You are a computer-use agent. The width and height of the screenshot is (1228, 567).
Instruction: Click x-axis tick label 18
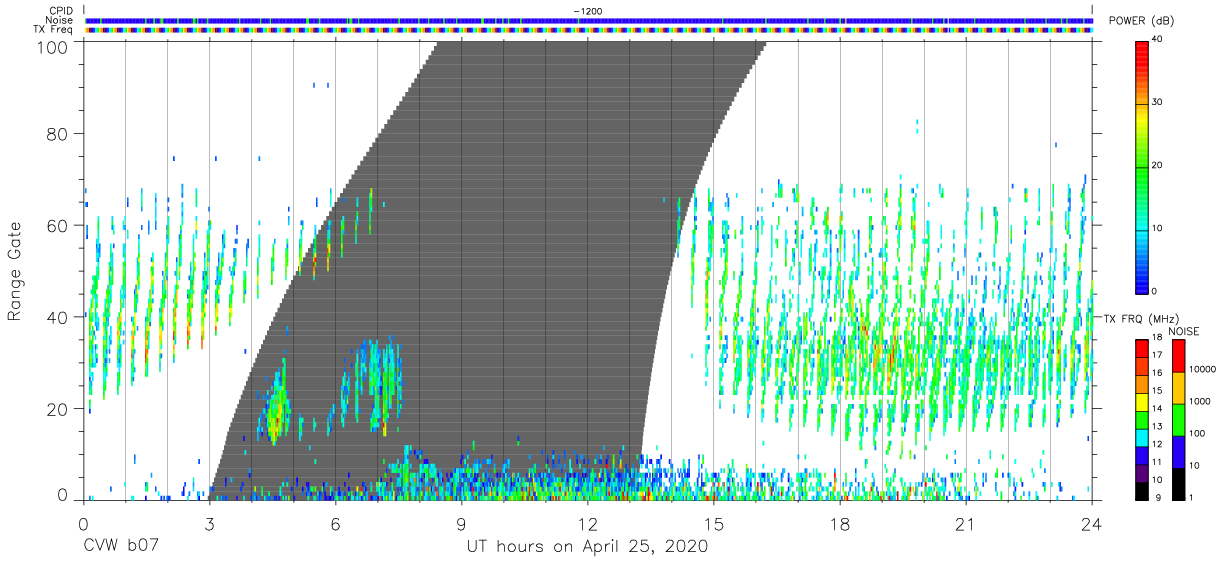[x=840, y=524]
